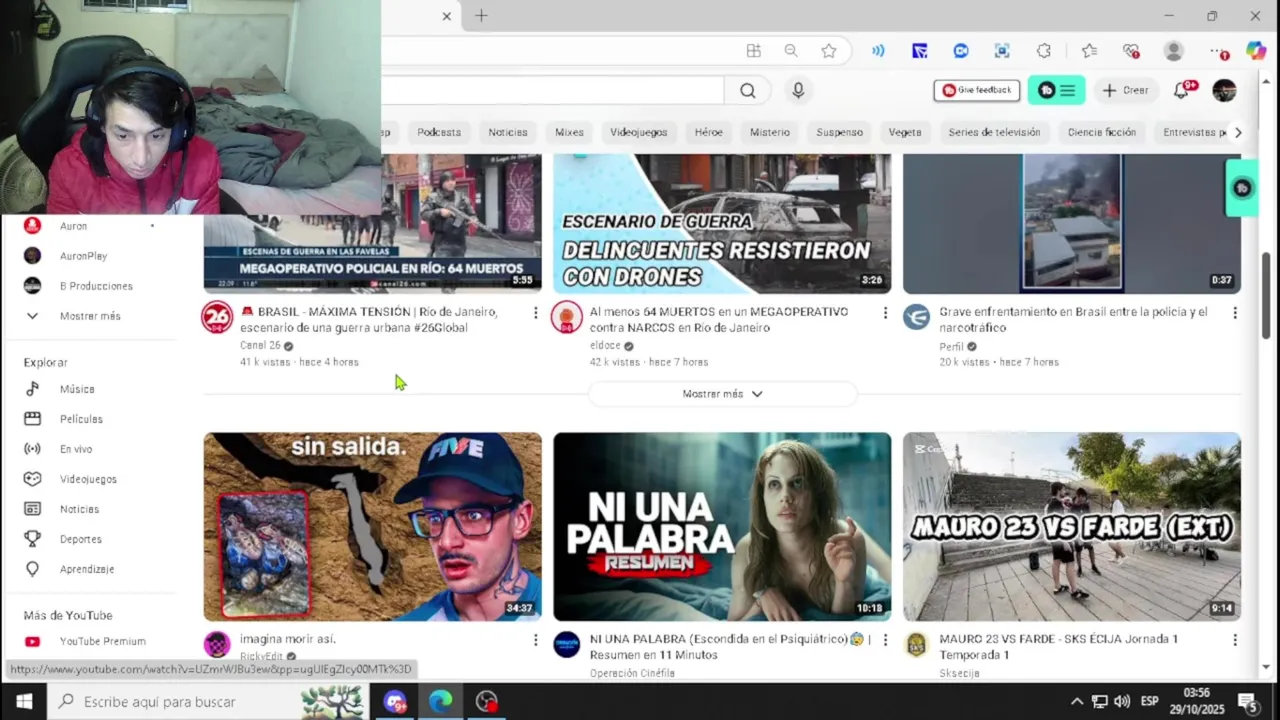Open eldoce channel avatar
This screenshot has width=1280, height=720.
[x=567, y=318]
